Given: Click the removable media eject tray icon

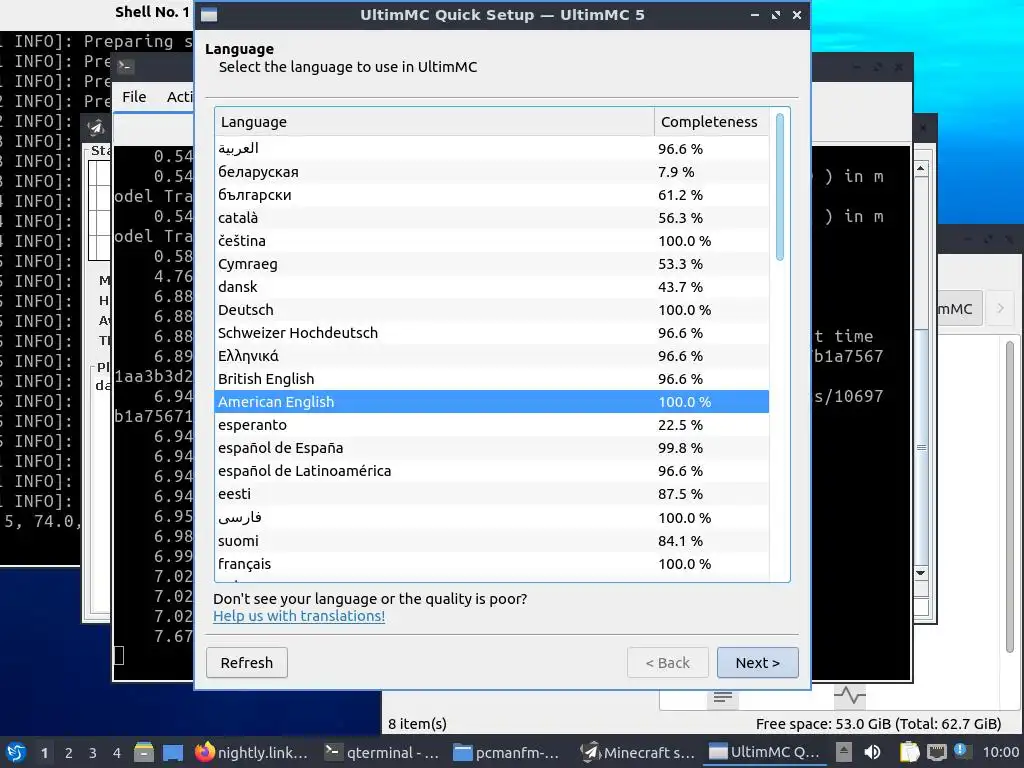Looking at the screenshot, I should click(844, 752).
